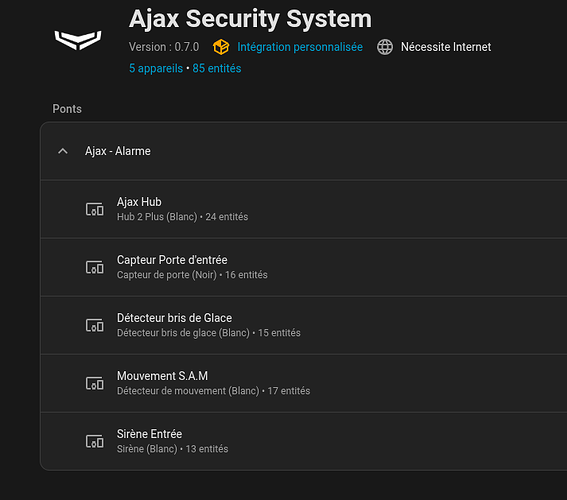This screenshot has width=567, height=500.
Task: Click the orange custom integration box icon
Action: pos(221,47)
